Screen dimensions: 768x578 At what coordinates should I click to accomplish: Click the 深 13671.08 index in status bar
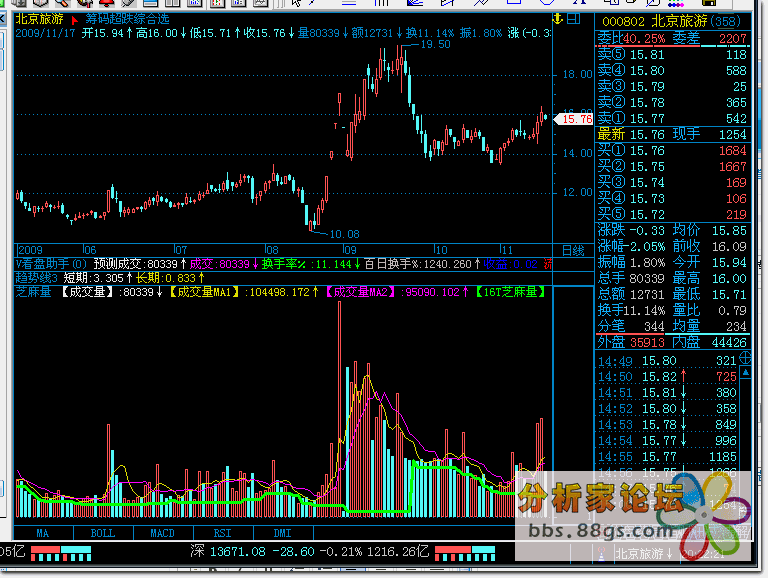pyautogui.click(x=228, y=551)
